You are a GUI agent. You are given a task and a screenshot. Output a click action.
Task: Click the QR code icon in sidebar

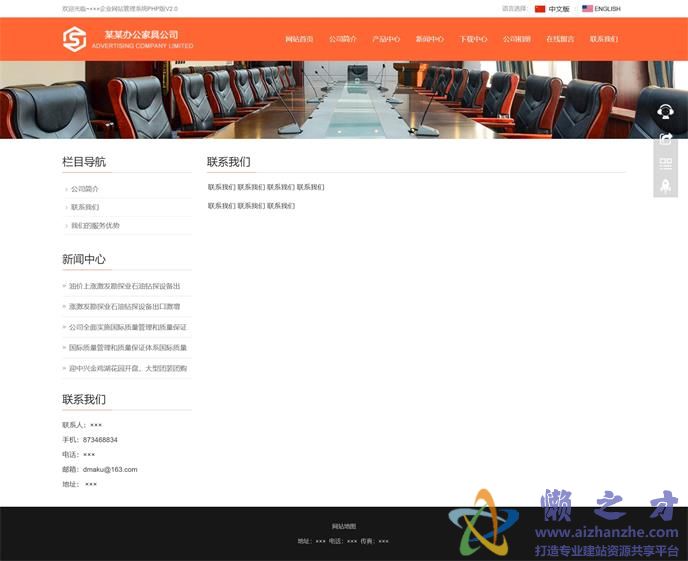pos(666,163)
